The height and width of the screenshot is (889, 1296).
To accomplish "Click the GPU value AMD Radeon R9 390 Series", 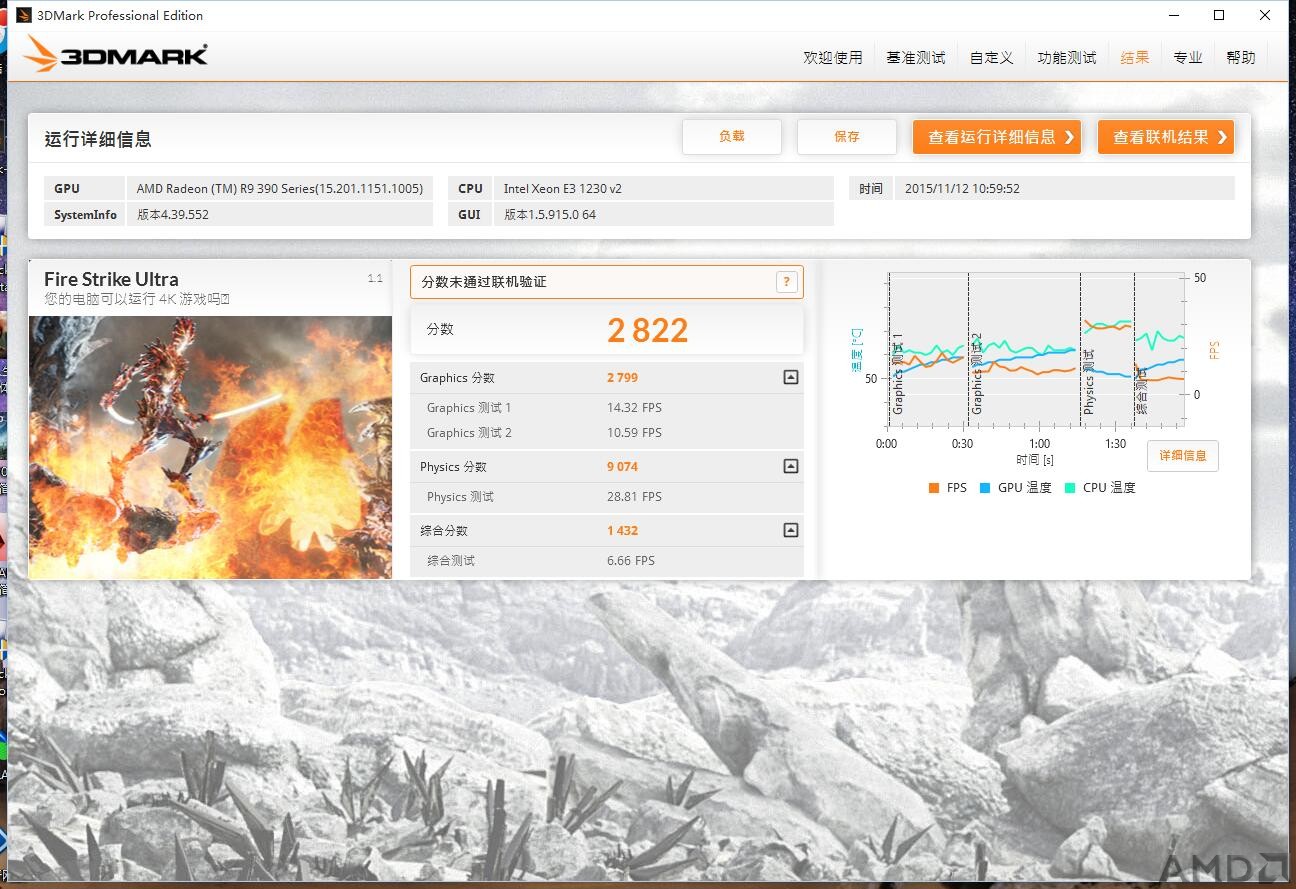I will (x=280, y=188).
